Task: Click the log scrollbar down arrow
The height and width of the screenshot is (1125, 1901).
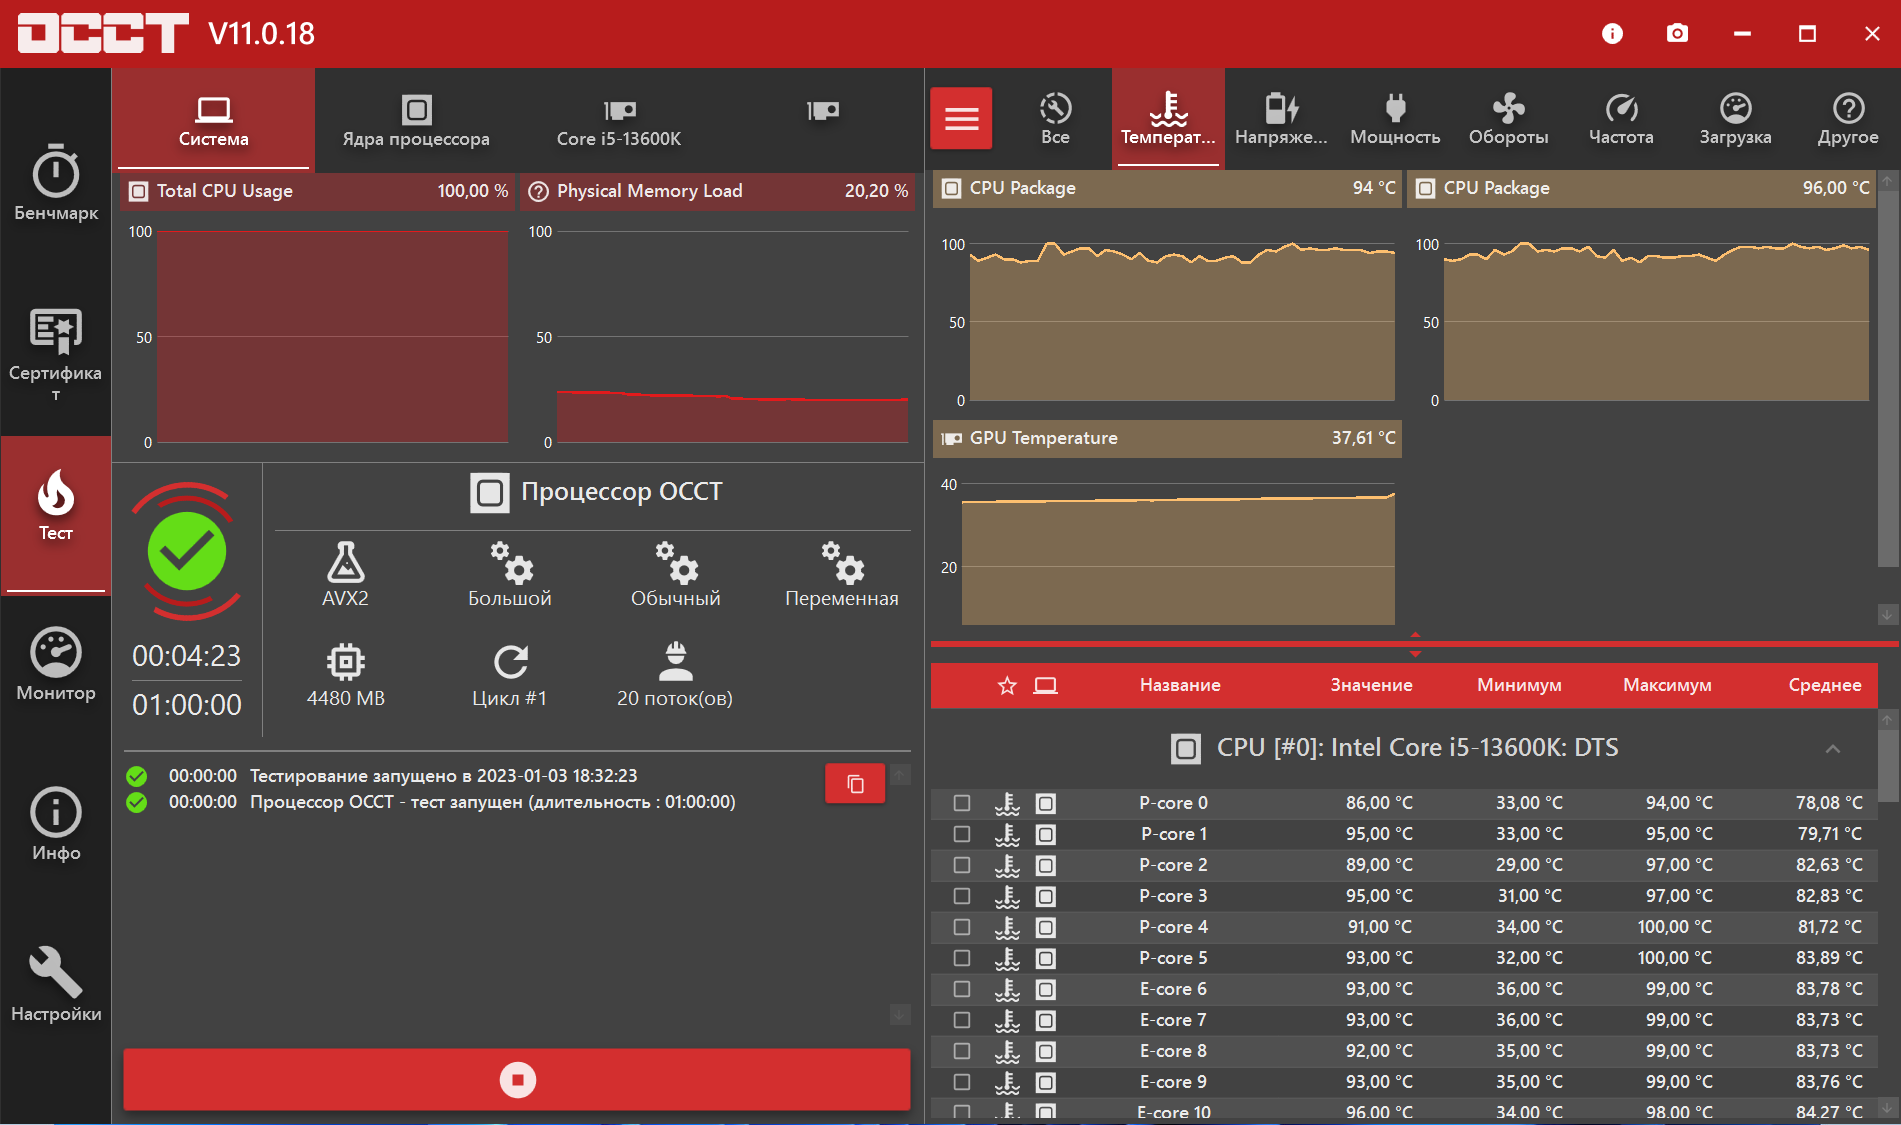Action: [x=900, y=1014]
